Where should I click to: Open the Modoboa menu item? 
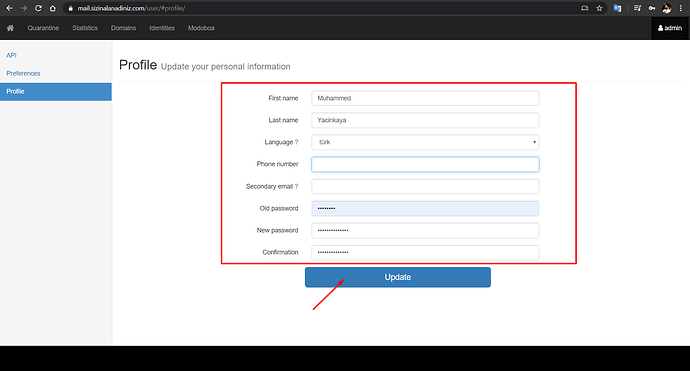201,28
